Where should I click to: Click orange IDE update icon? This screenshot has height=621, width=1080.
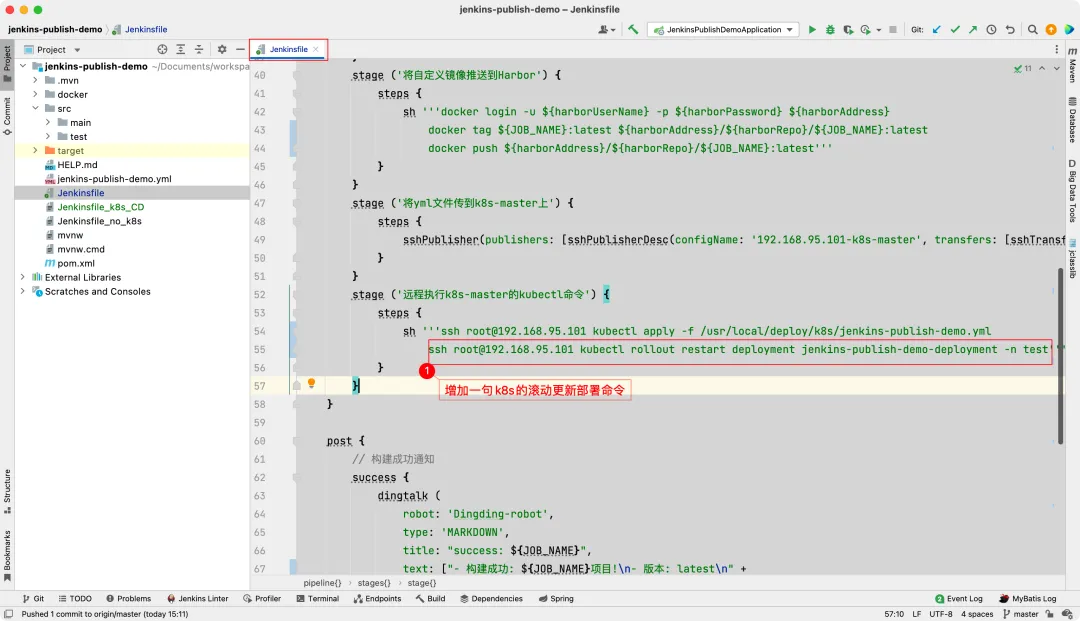pyautogui.click(x=1051, y=30)
